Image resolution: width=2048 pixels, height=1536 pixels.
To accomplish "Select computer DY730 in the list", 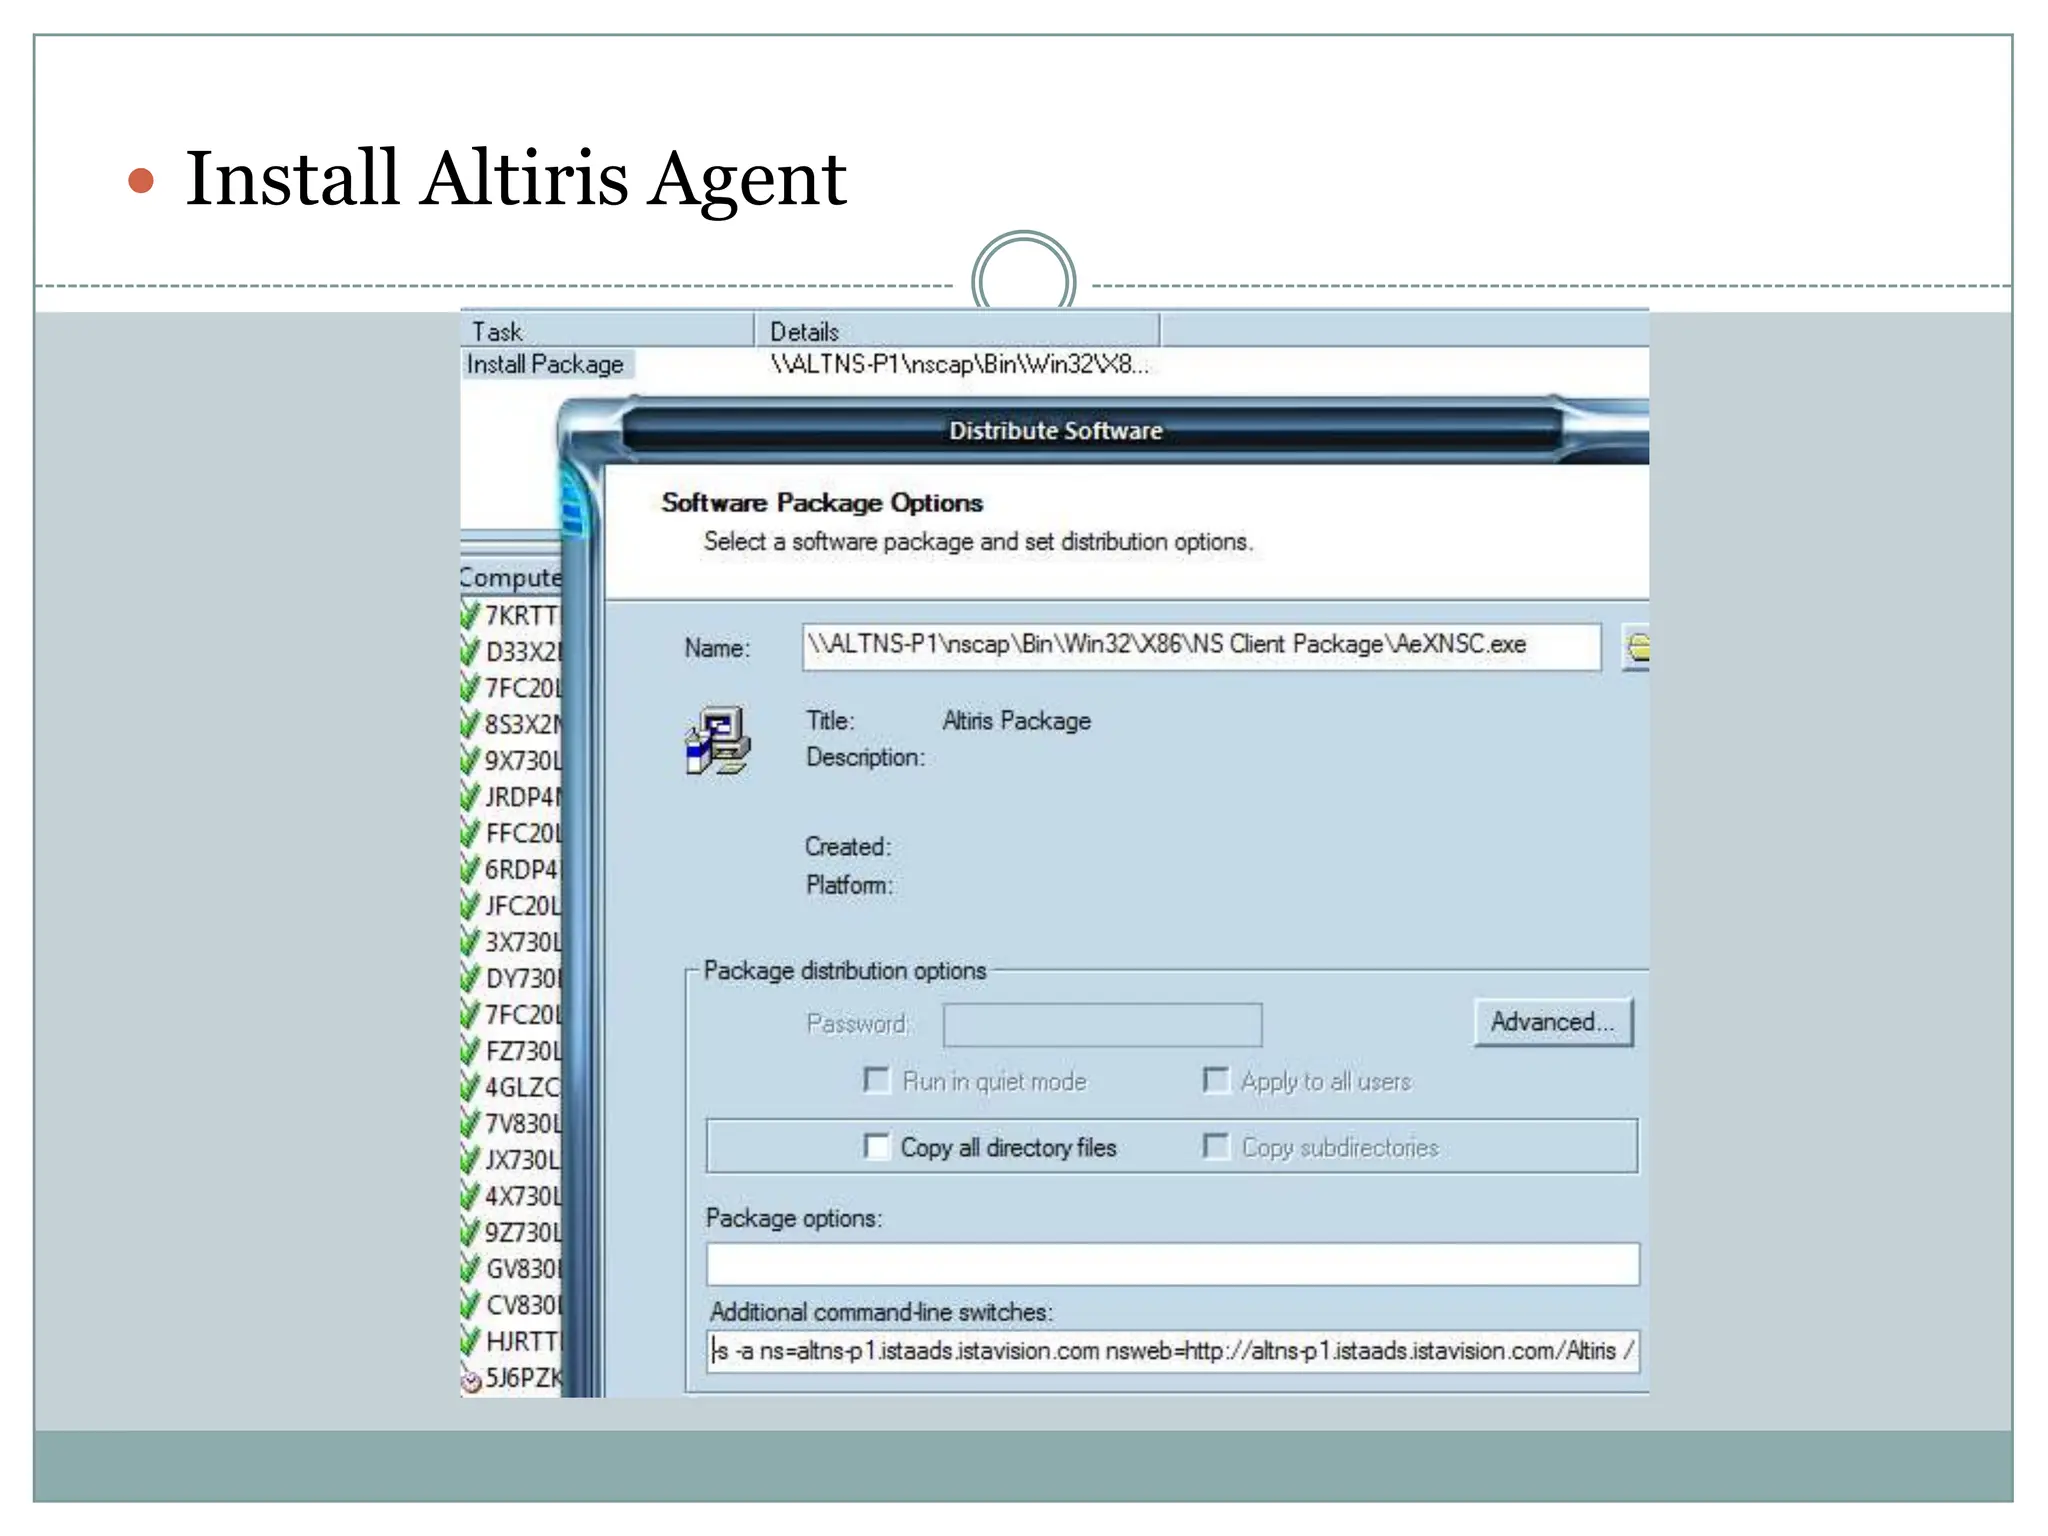I will (x=522, y=978).
